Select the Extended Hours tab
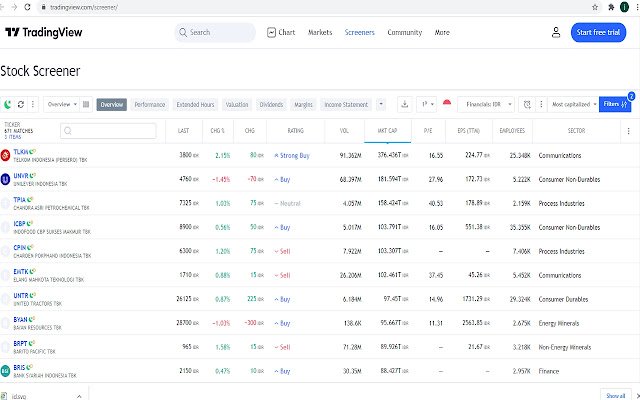Image resolution: width=640 pixels, height=400 pixels. click(x=196, y=104)
